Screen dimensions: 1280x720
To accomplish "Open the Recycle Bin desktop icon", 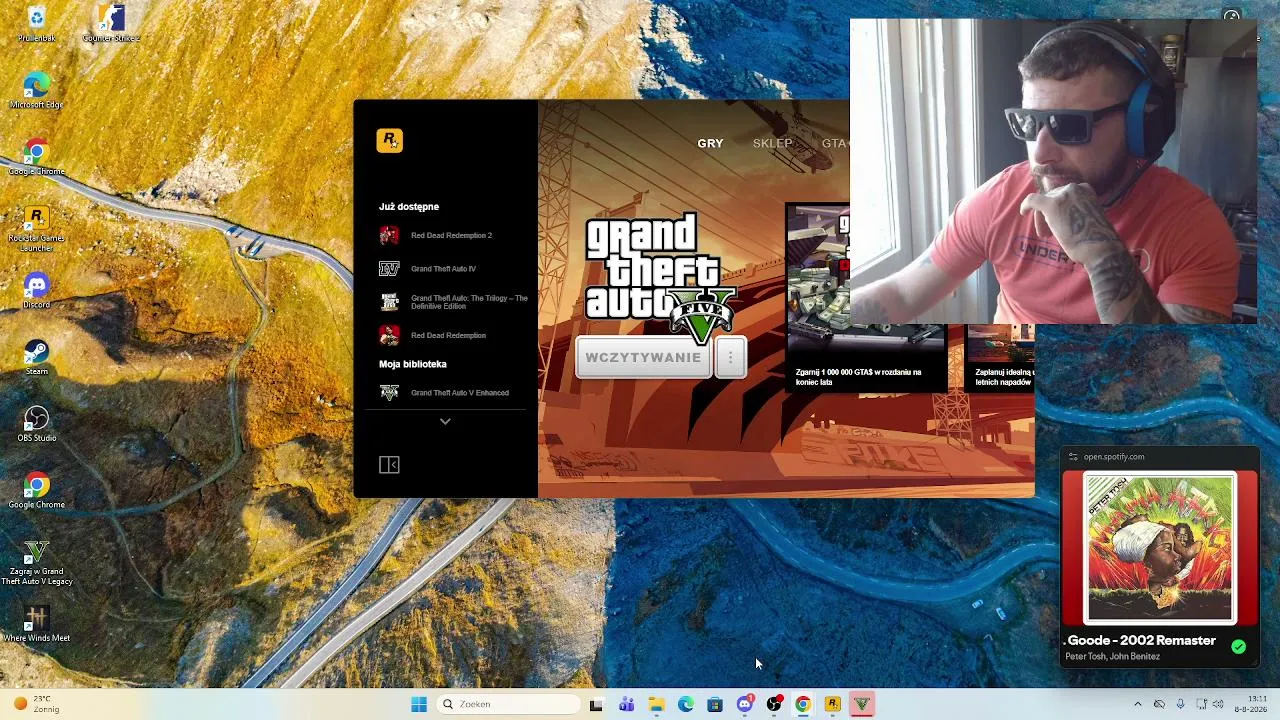I will pos(36,24).
